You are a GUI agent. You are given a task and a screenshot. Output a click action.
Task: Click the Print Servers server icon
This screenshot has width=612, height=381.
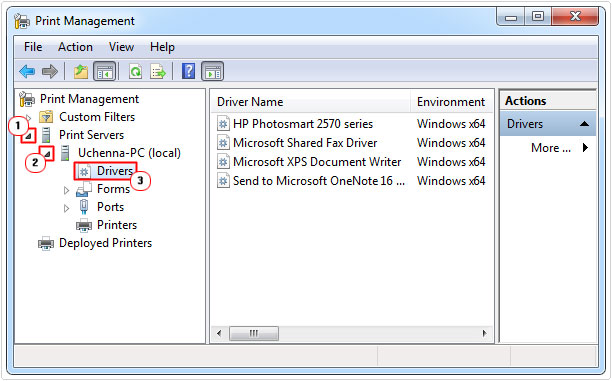(46, 135)
